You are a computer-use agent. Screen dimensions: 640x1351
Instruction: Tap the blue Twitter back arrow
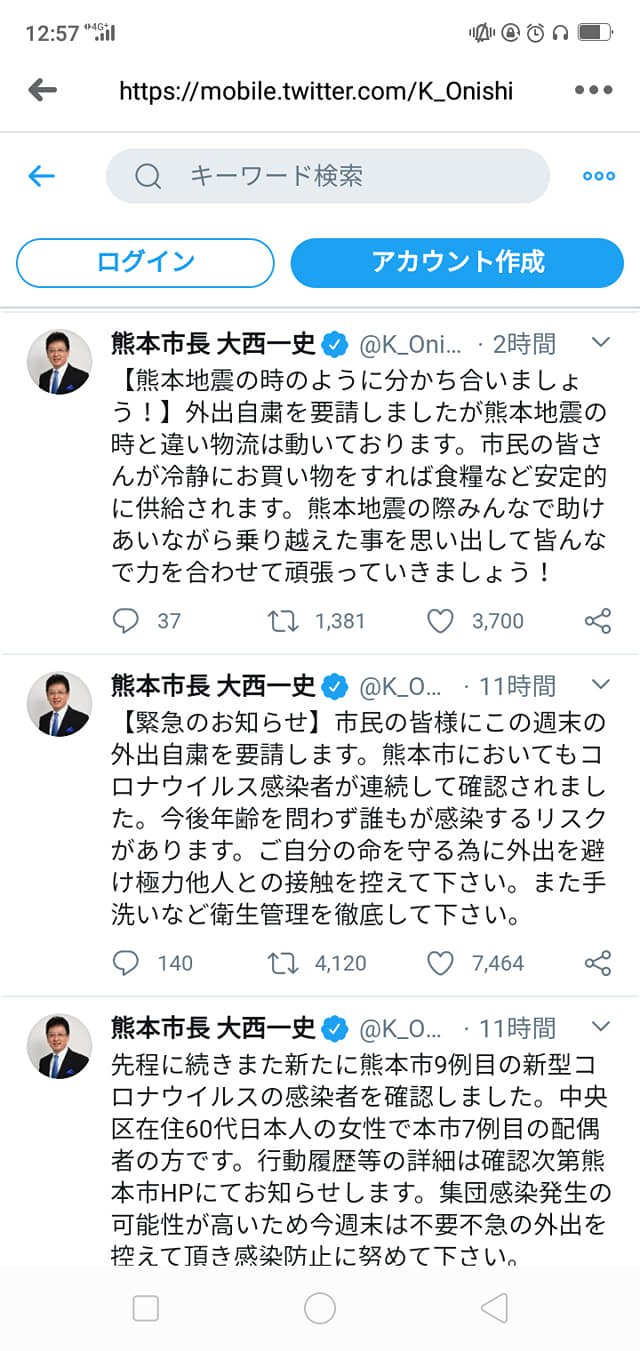tap(41, 177)
